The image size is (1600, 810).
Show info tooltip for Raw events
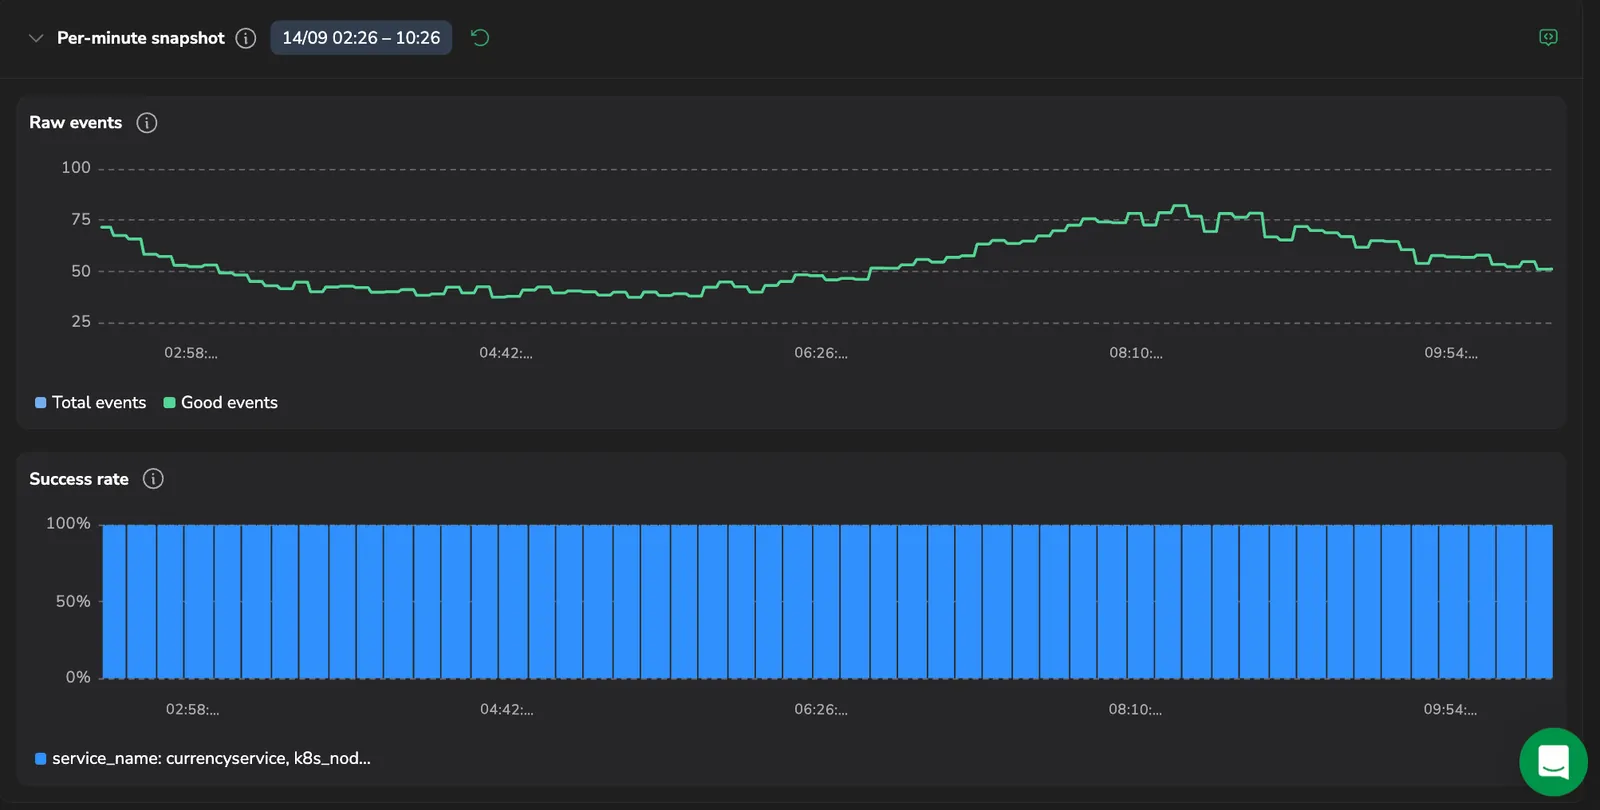point(147,123)
